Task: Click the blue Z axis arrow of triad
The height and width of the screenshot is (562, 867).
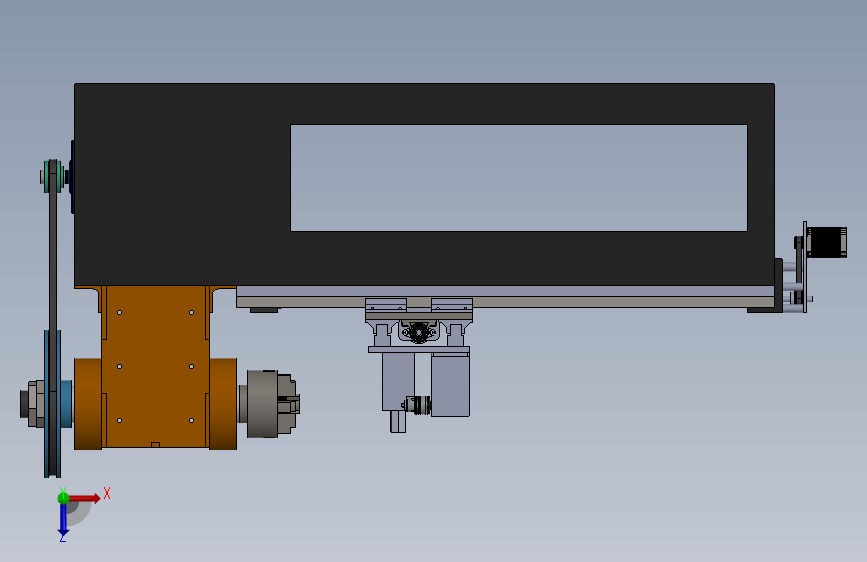Action: point(63,521)
